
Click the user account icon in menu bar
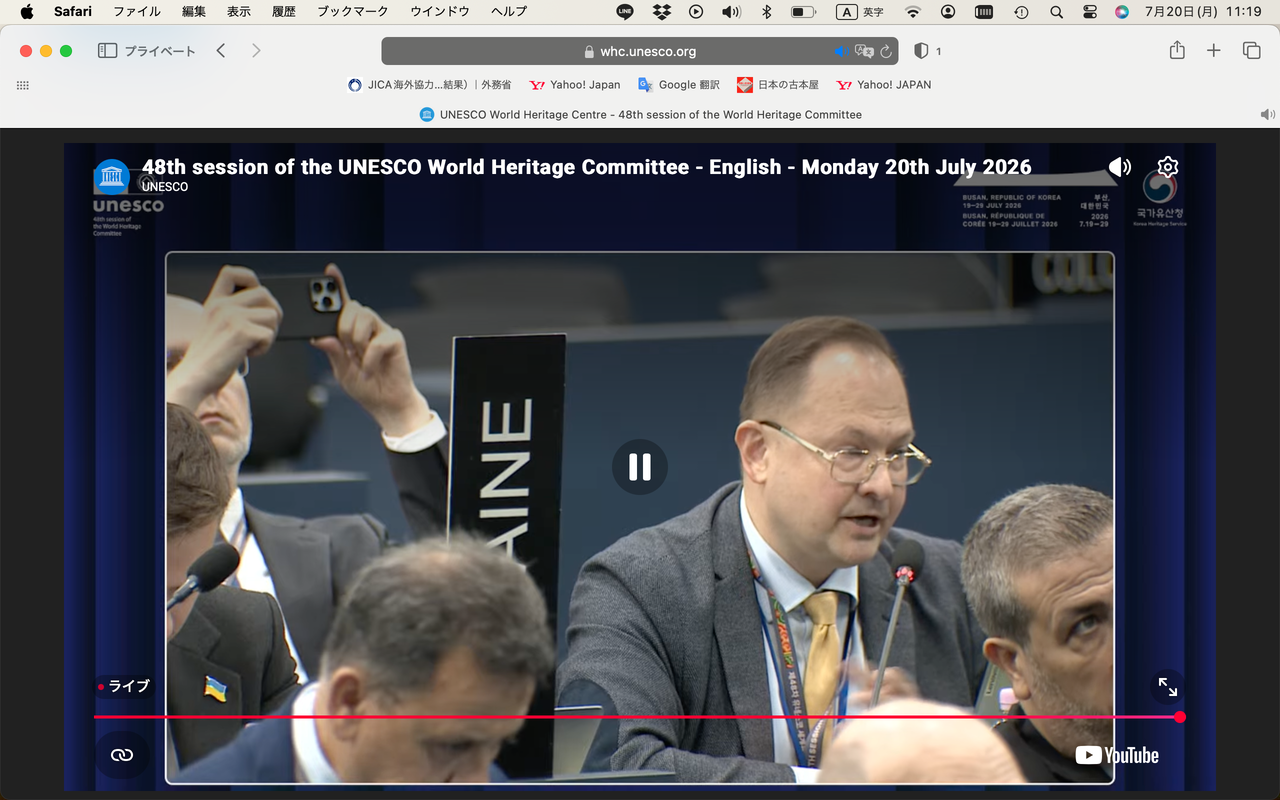[948, 12]
